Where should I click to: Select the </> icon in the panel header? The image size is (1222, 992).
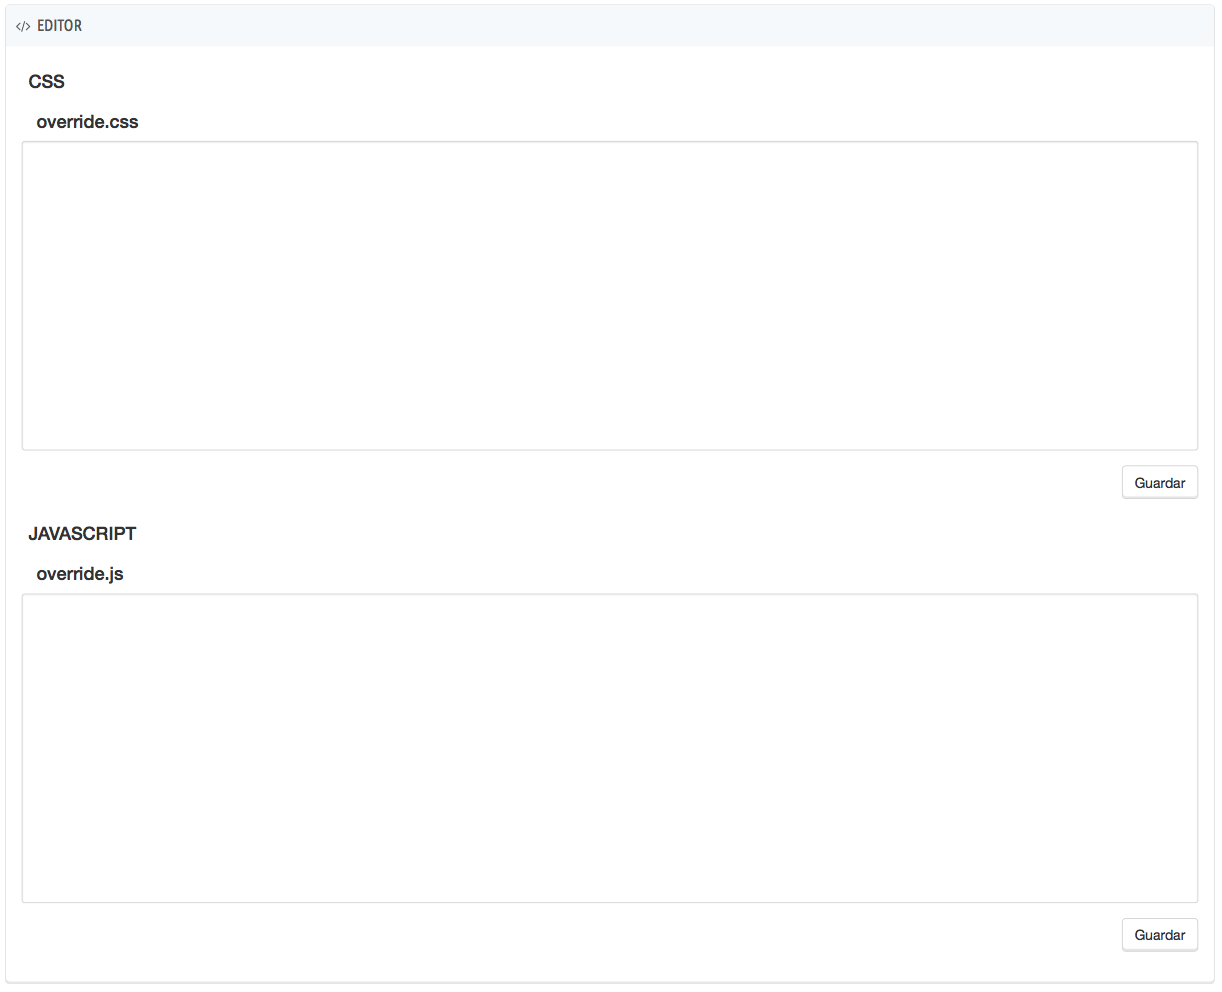point(23,26)
